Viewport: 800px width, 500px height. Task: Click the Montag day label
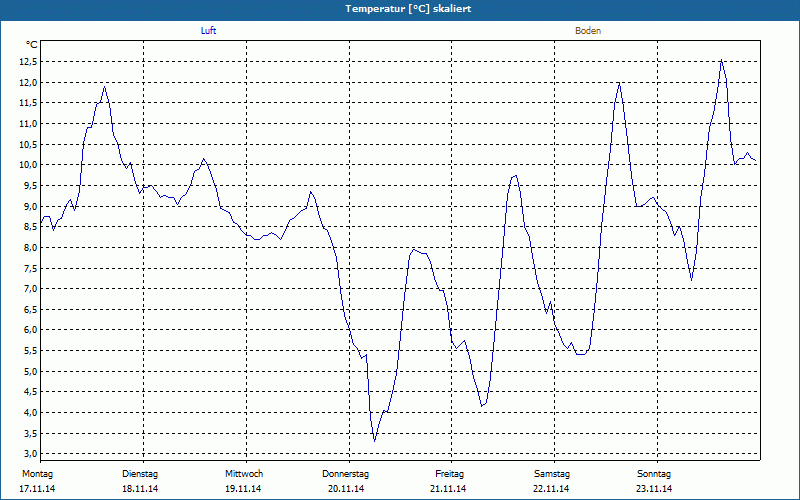tap(37, 474)
